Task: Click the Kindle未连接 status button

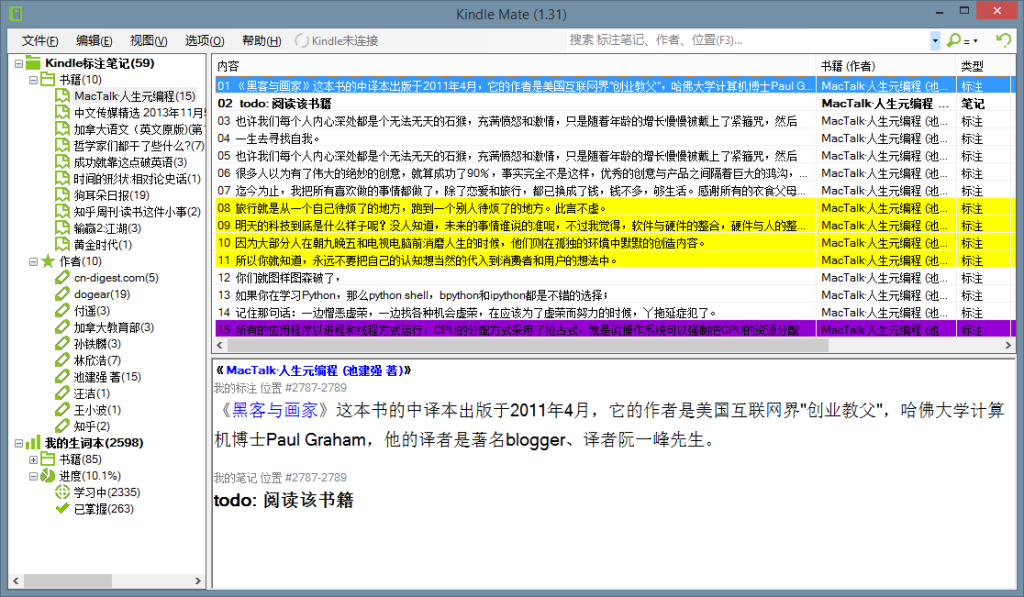Action: [337, 40]
